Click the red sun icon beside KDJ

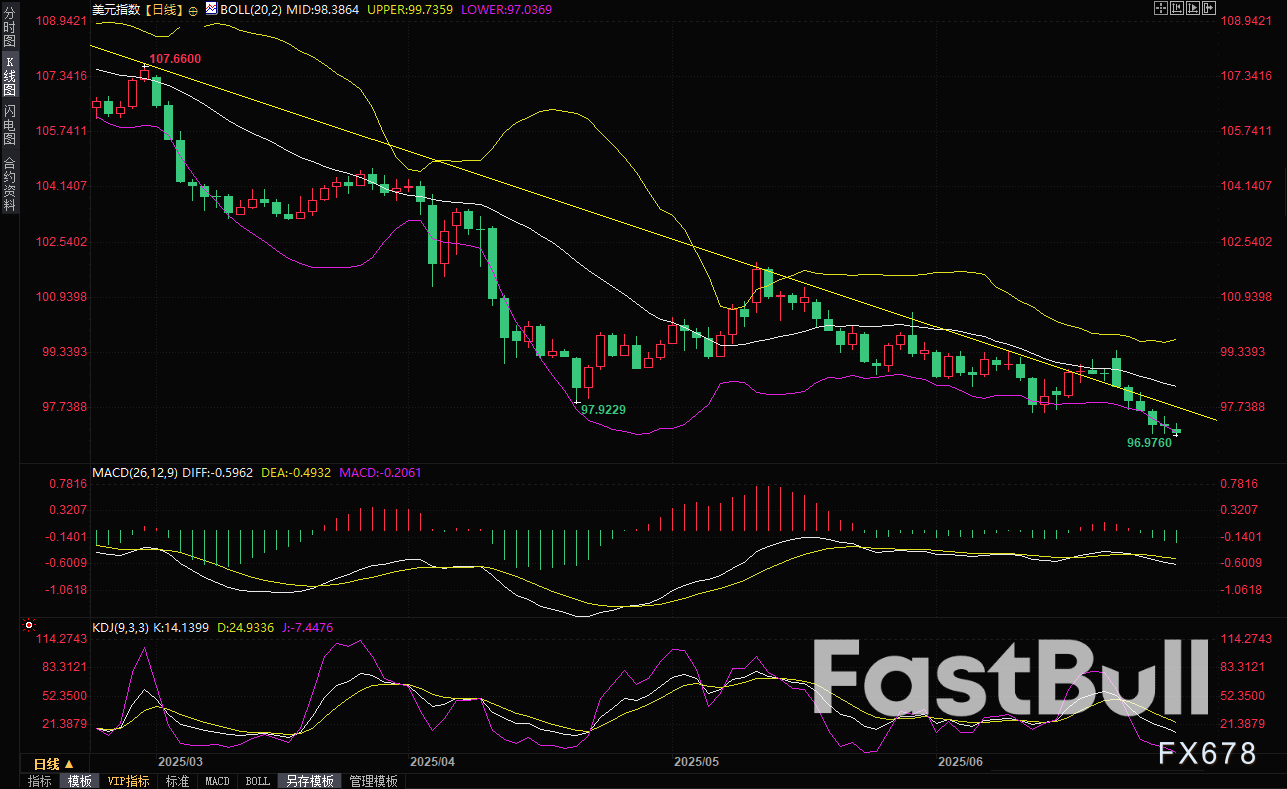[27, 627]
